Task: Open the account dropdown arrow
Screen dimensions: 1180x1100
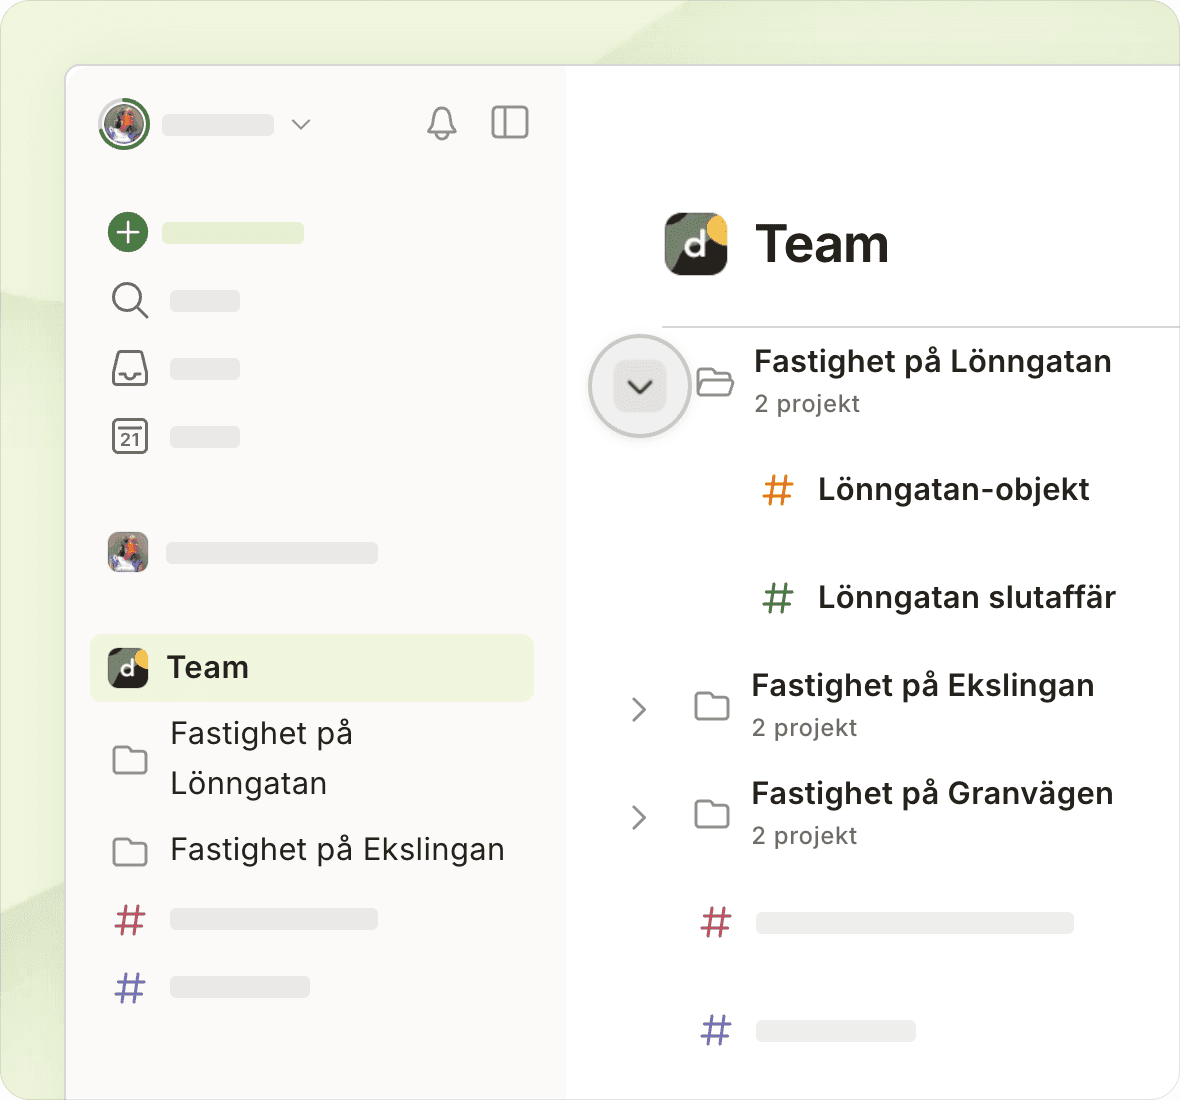Action: (301, 124)
